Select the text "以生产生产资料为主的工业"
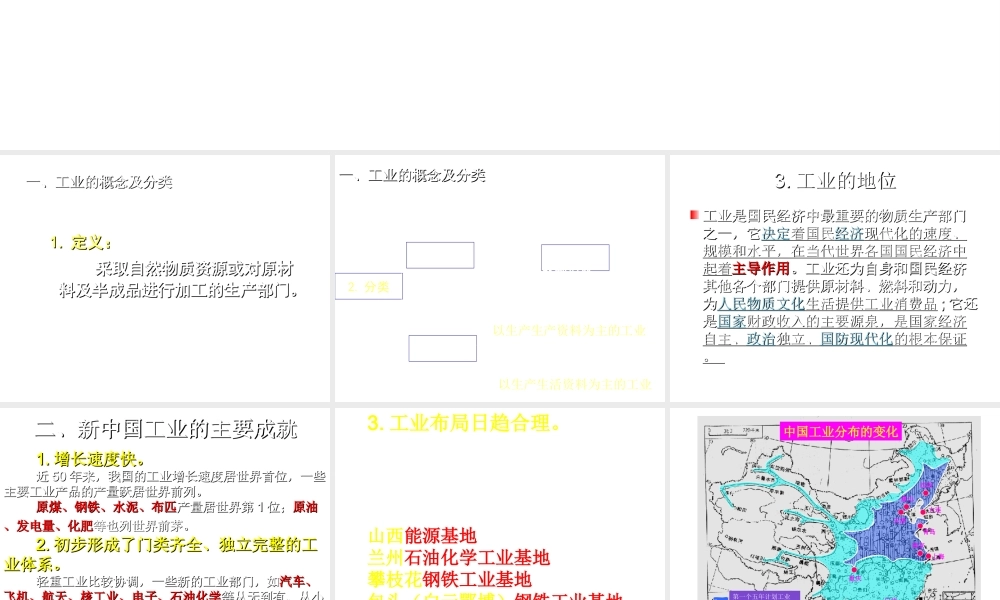Image resolution: width=1000 pixels, height=600 pixels. [x=569, y=330]
